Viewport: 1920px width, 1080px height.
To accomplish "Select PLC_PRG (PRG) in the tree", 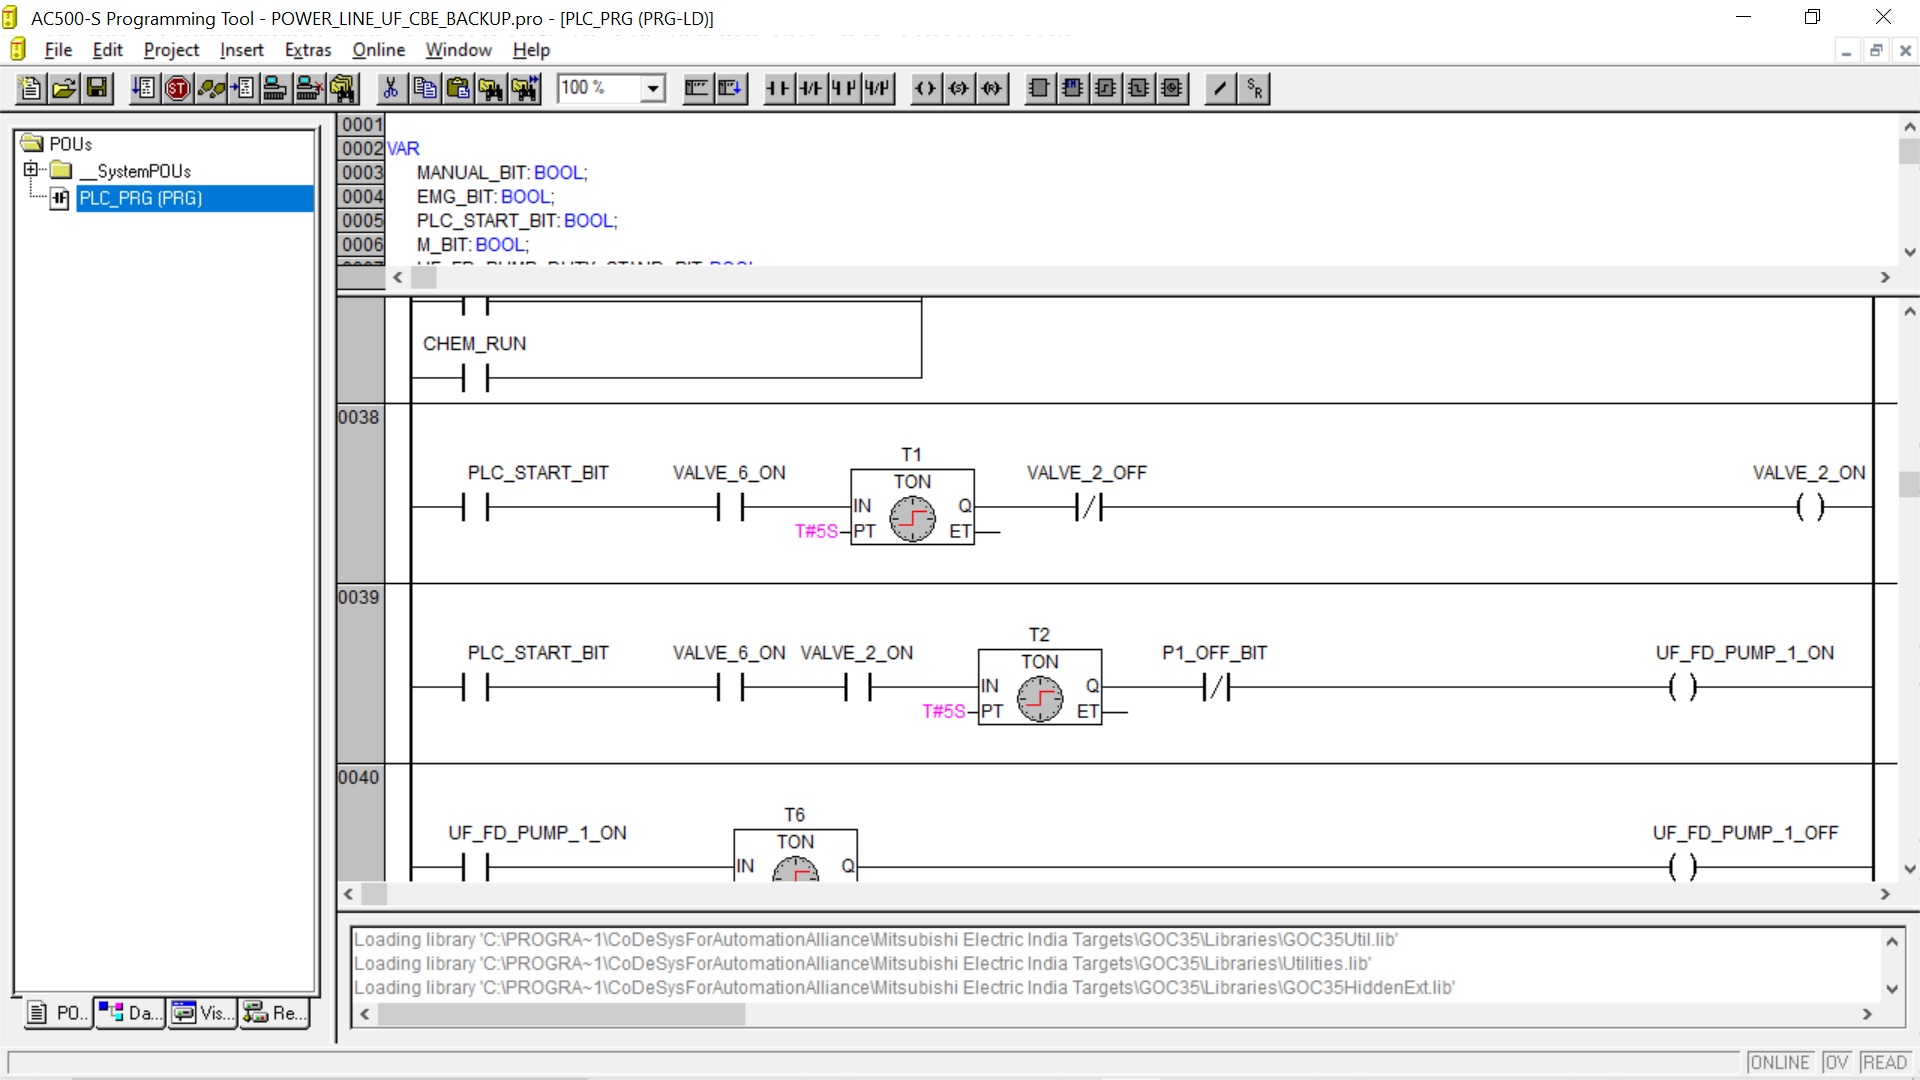I will (x=141, y=198).
